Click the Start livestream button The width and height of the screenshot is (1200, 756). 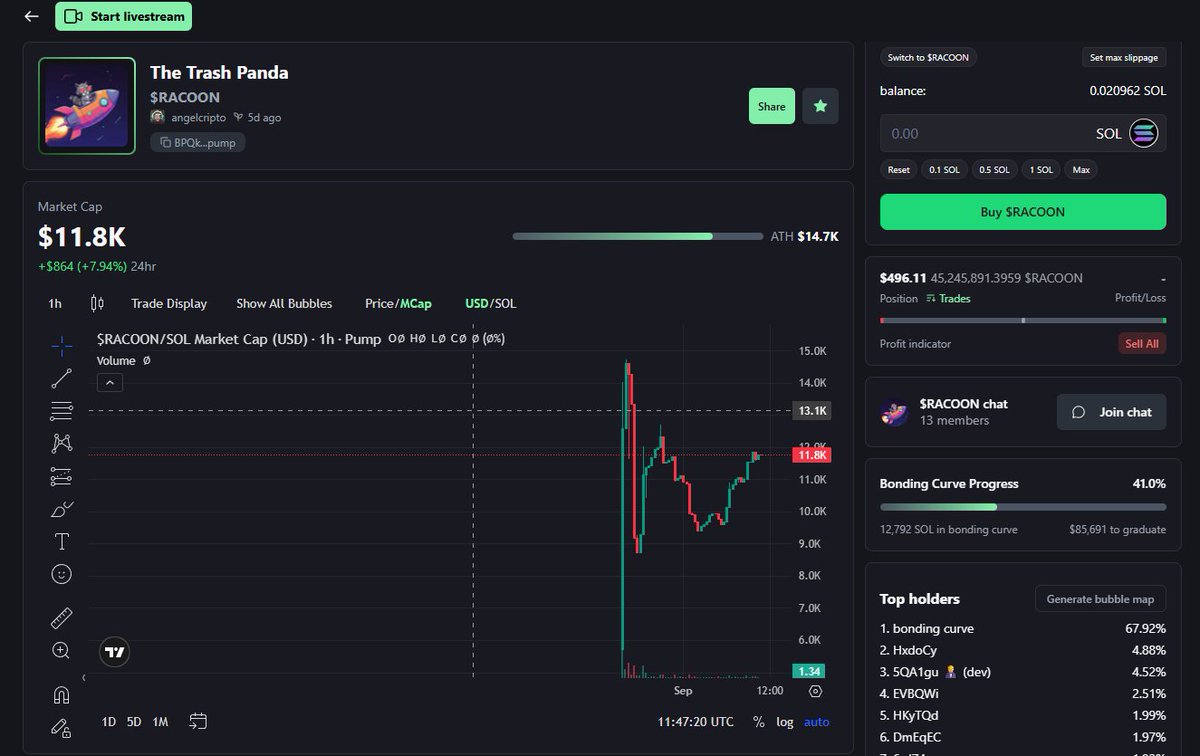pos(123,16)
